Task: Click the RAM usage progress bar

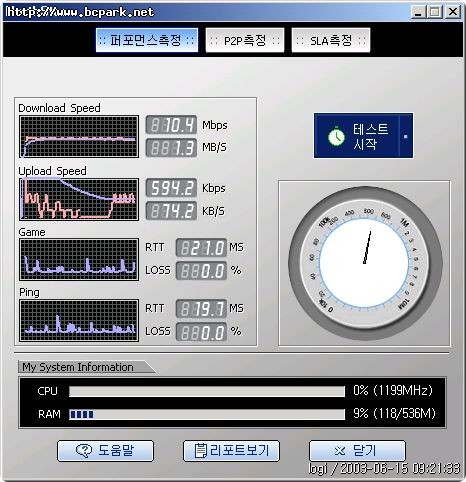Action: click(207, 414)
